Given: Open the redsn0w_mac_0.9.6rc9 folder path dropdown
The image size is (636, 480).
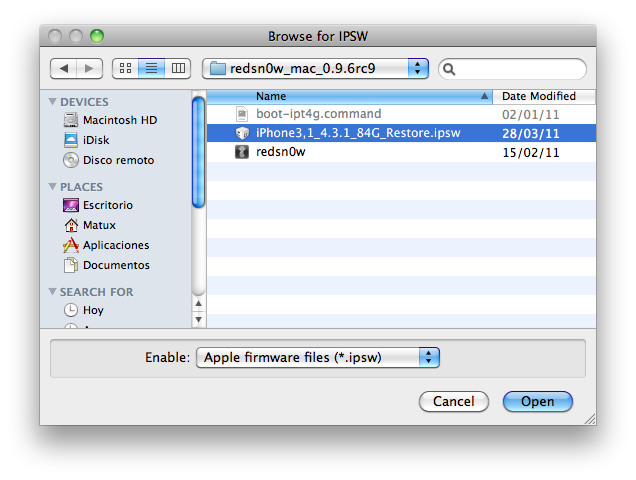Looking at the screenshot, I should pos(316,68).
